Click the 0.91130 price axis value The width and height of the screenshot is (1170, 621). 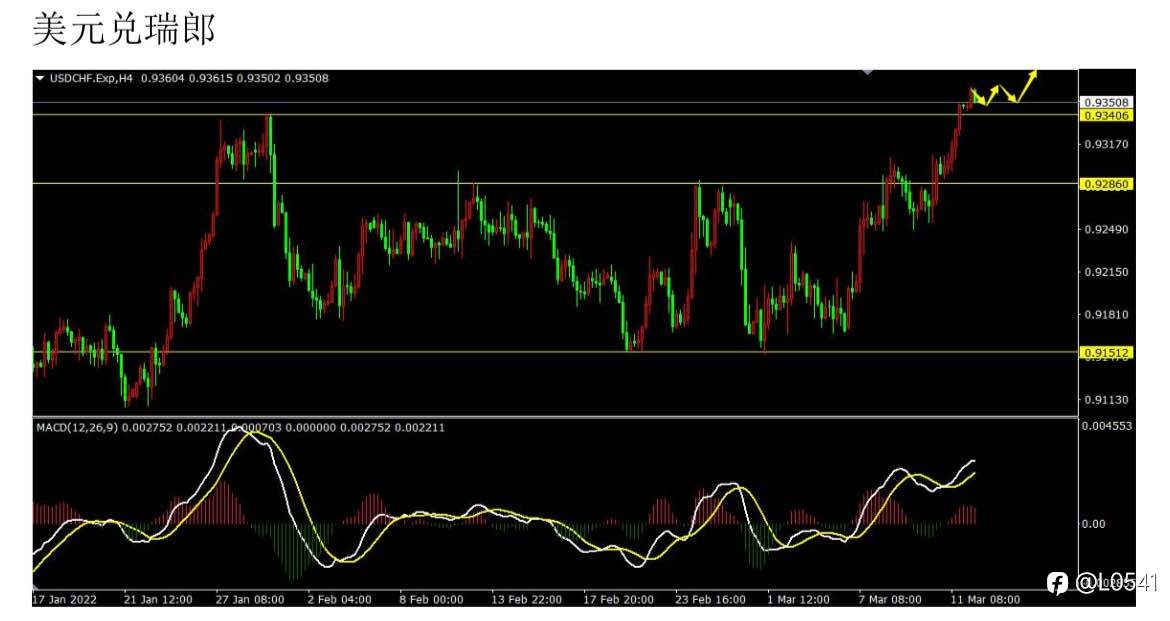pos(1106,399)
